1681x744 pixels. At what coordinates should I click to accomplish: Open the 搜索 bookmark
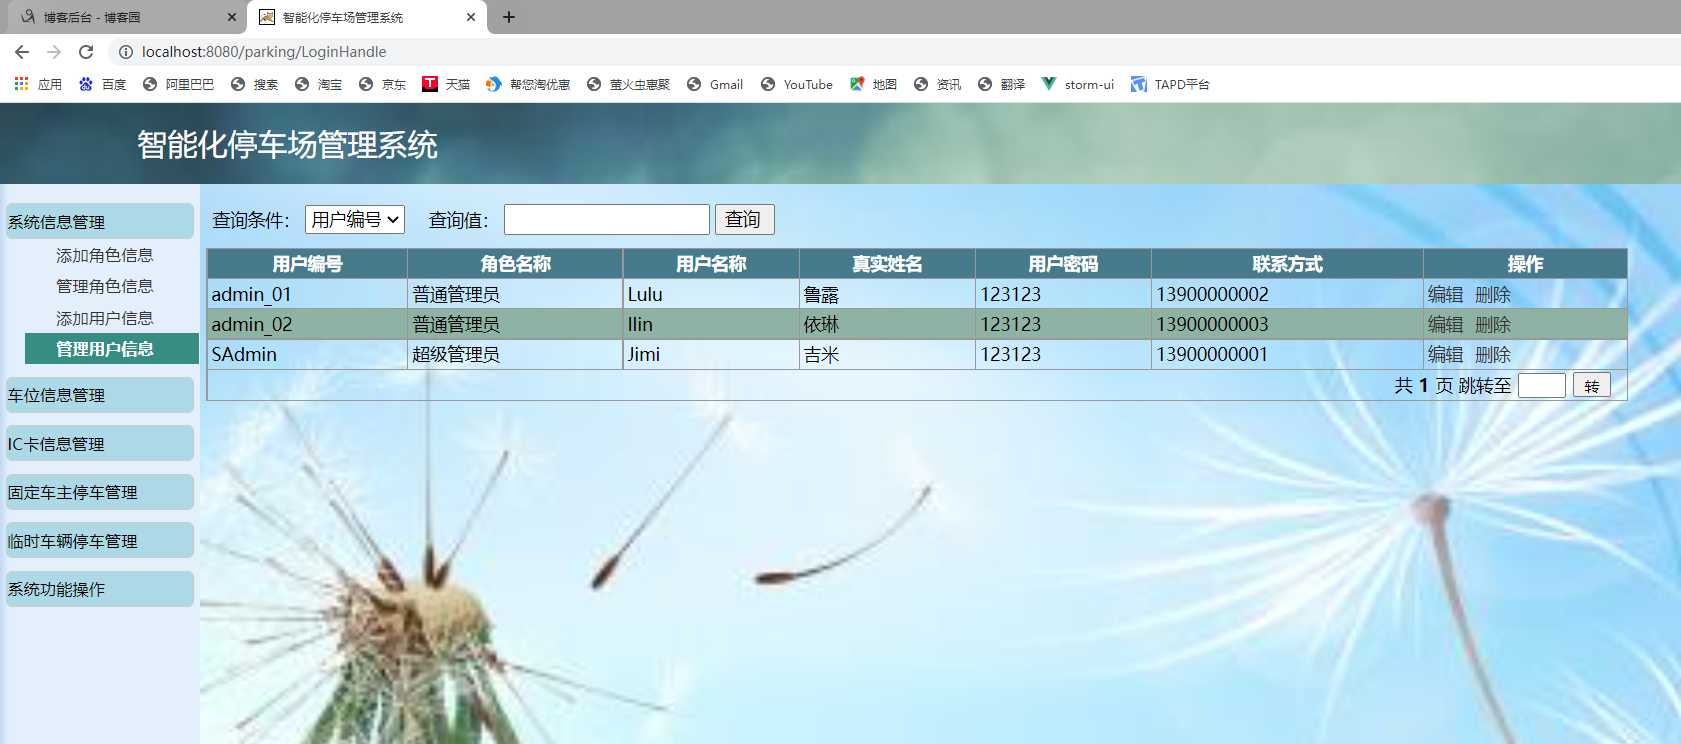click(x=254, y=85)
